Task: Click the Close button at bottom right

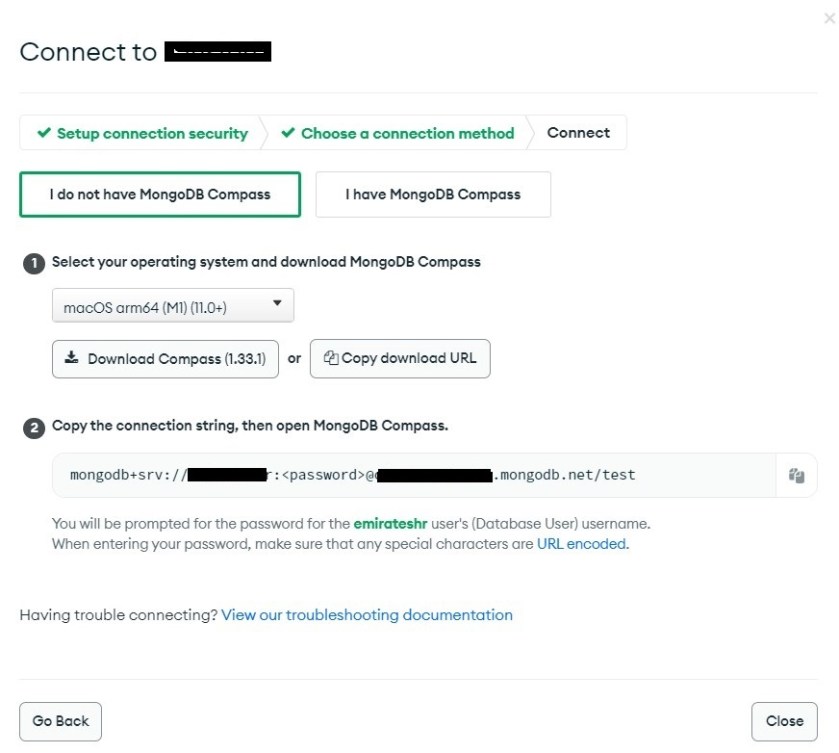Action: pos(784,721)
